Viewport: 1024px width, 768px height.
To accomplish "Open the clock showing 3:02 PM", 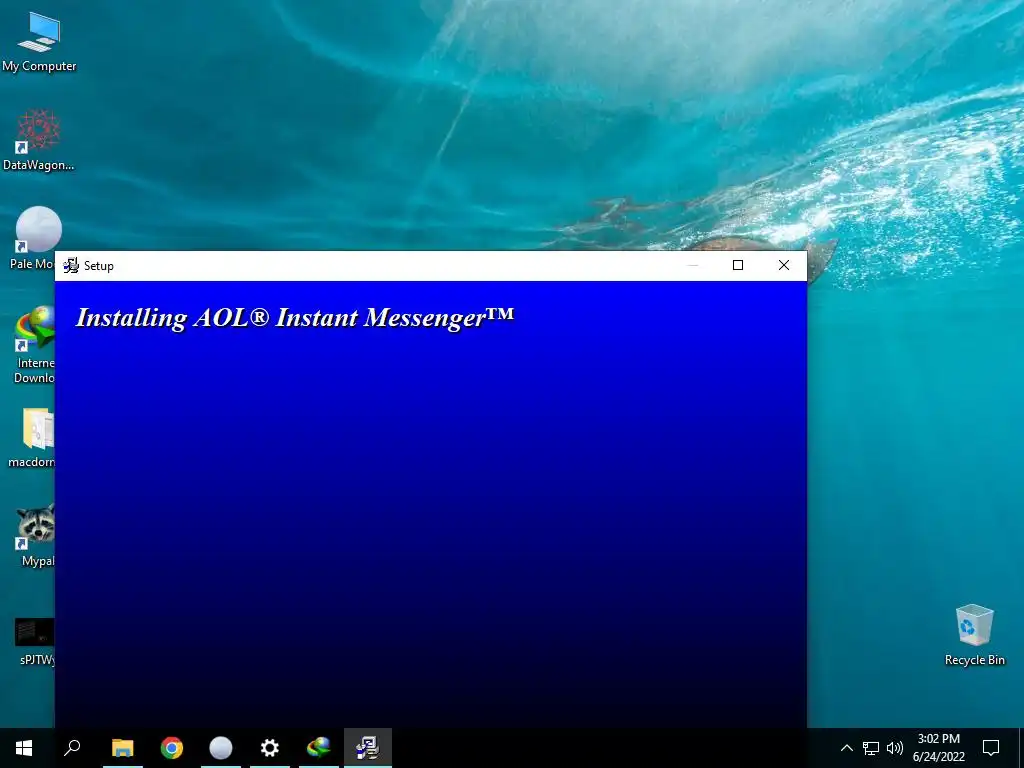I will [x=938, y=748].
